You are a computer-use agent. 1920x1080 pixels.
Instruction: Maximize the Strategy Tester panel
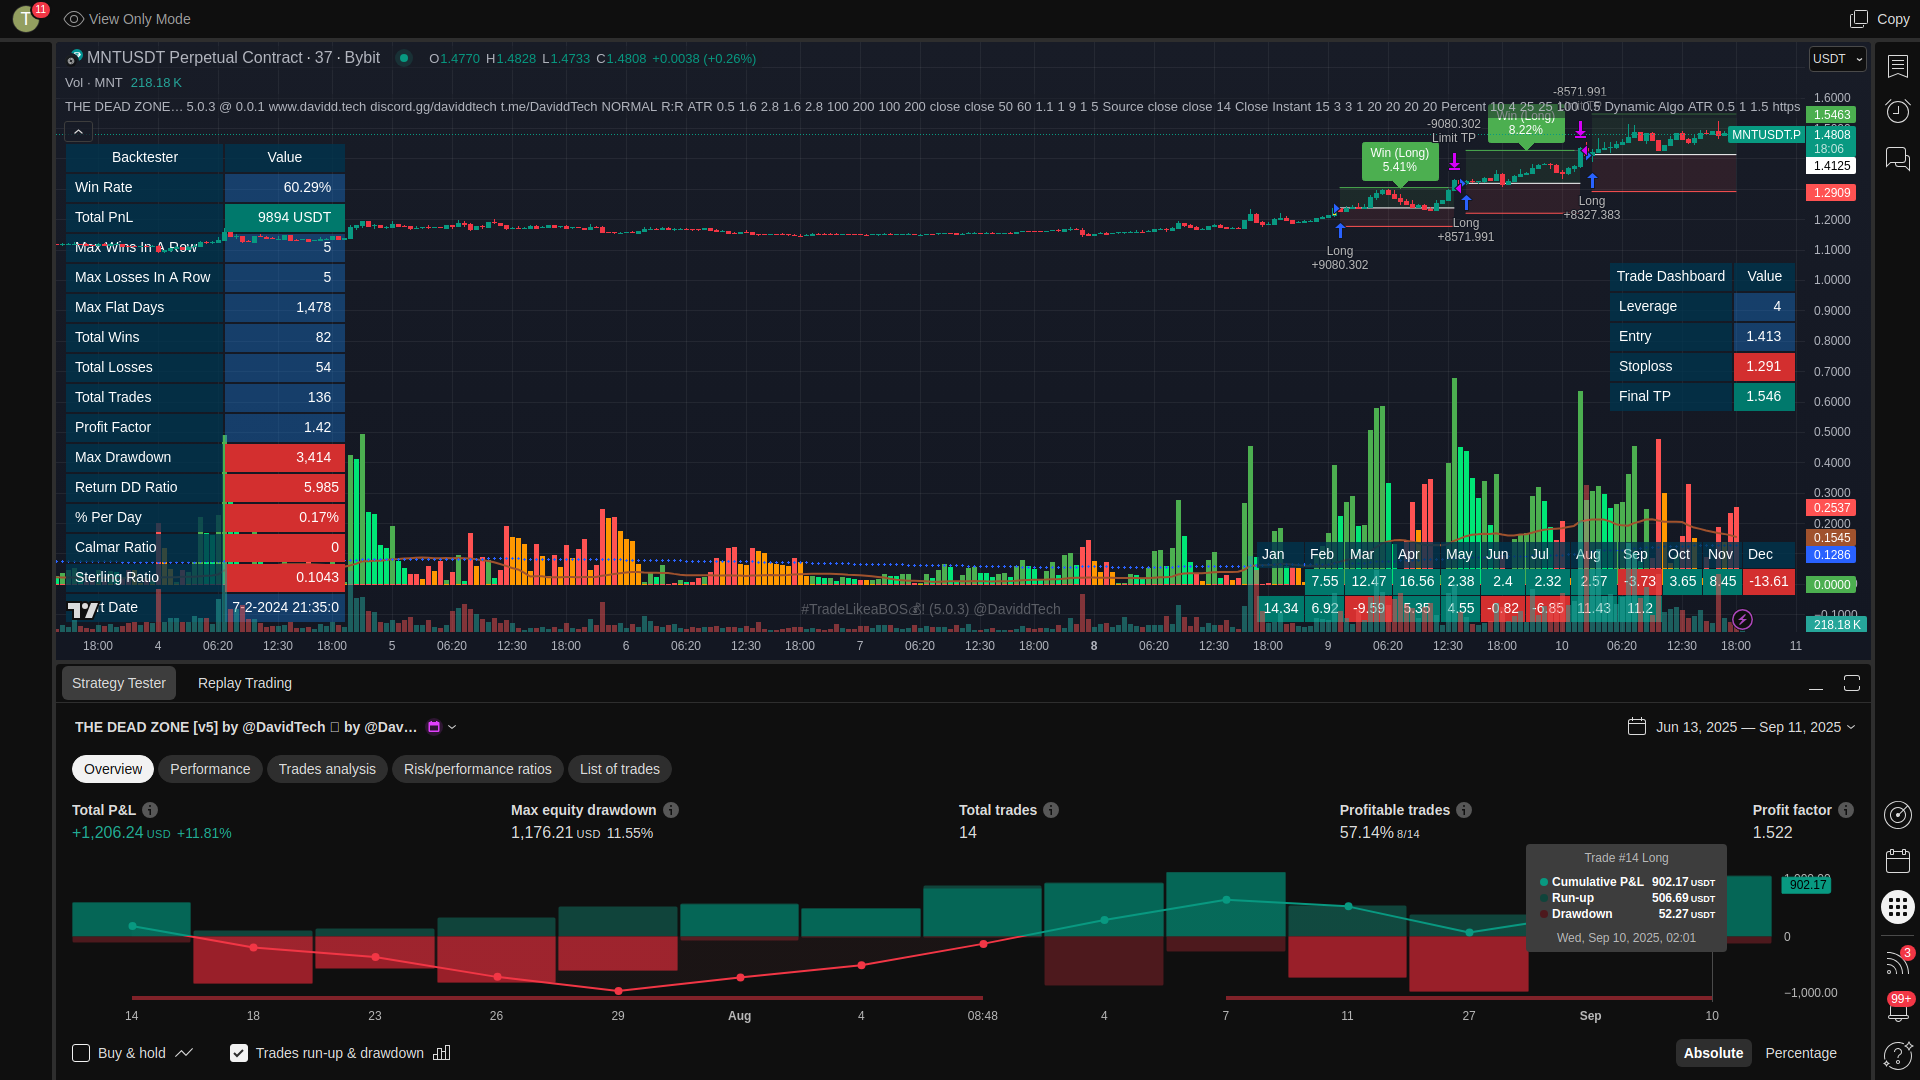pyautogui.click(x=1852, y=683)
